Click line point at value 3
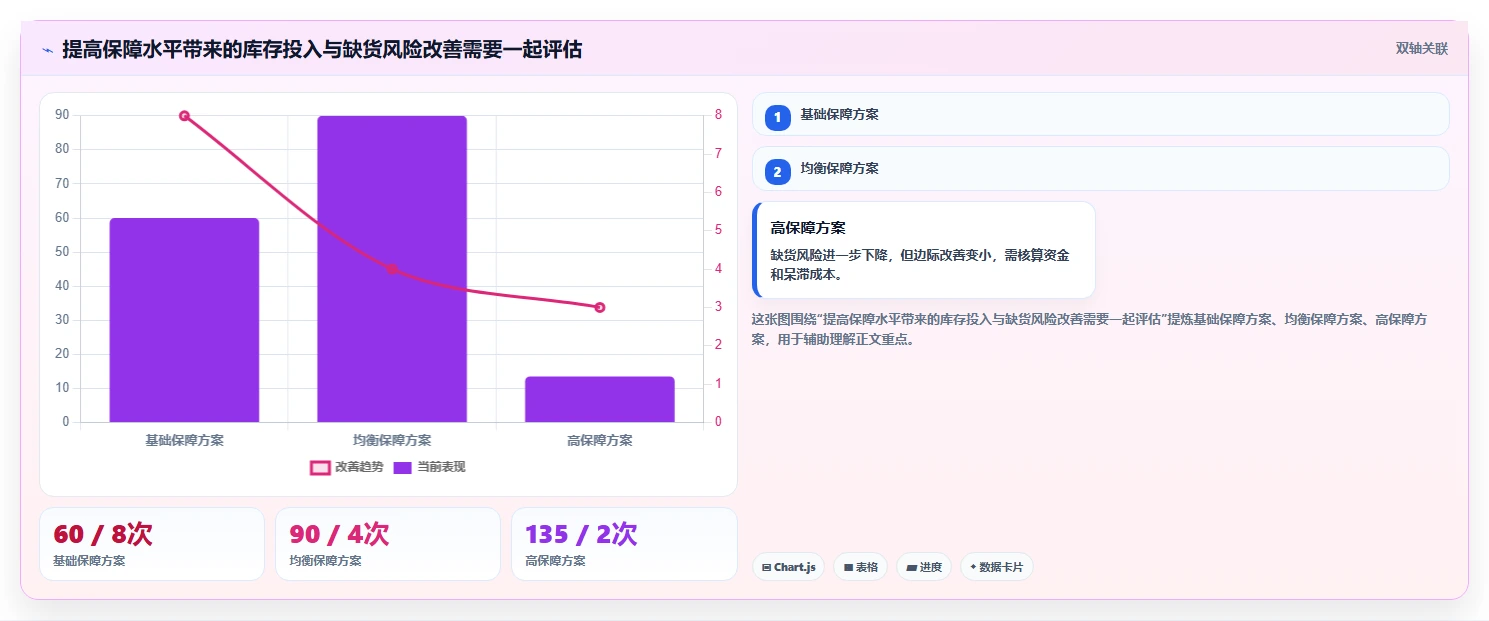This screenshot has width=1489, height=621. [600, 307]
